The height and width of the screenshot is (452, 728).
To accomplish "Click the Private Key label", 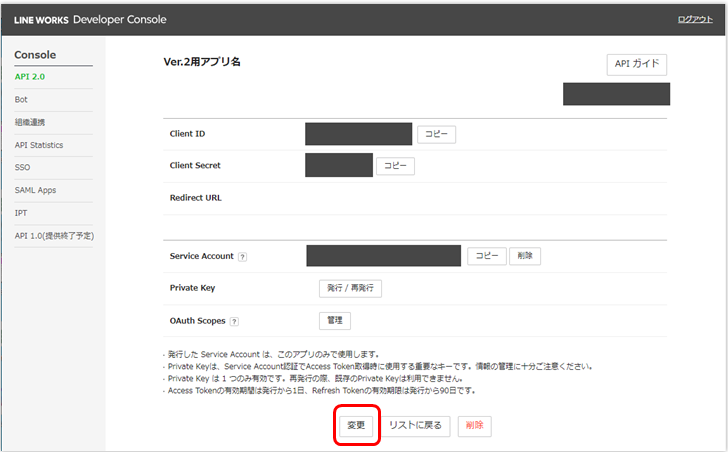I will [x=192, y=288].
